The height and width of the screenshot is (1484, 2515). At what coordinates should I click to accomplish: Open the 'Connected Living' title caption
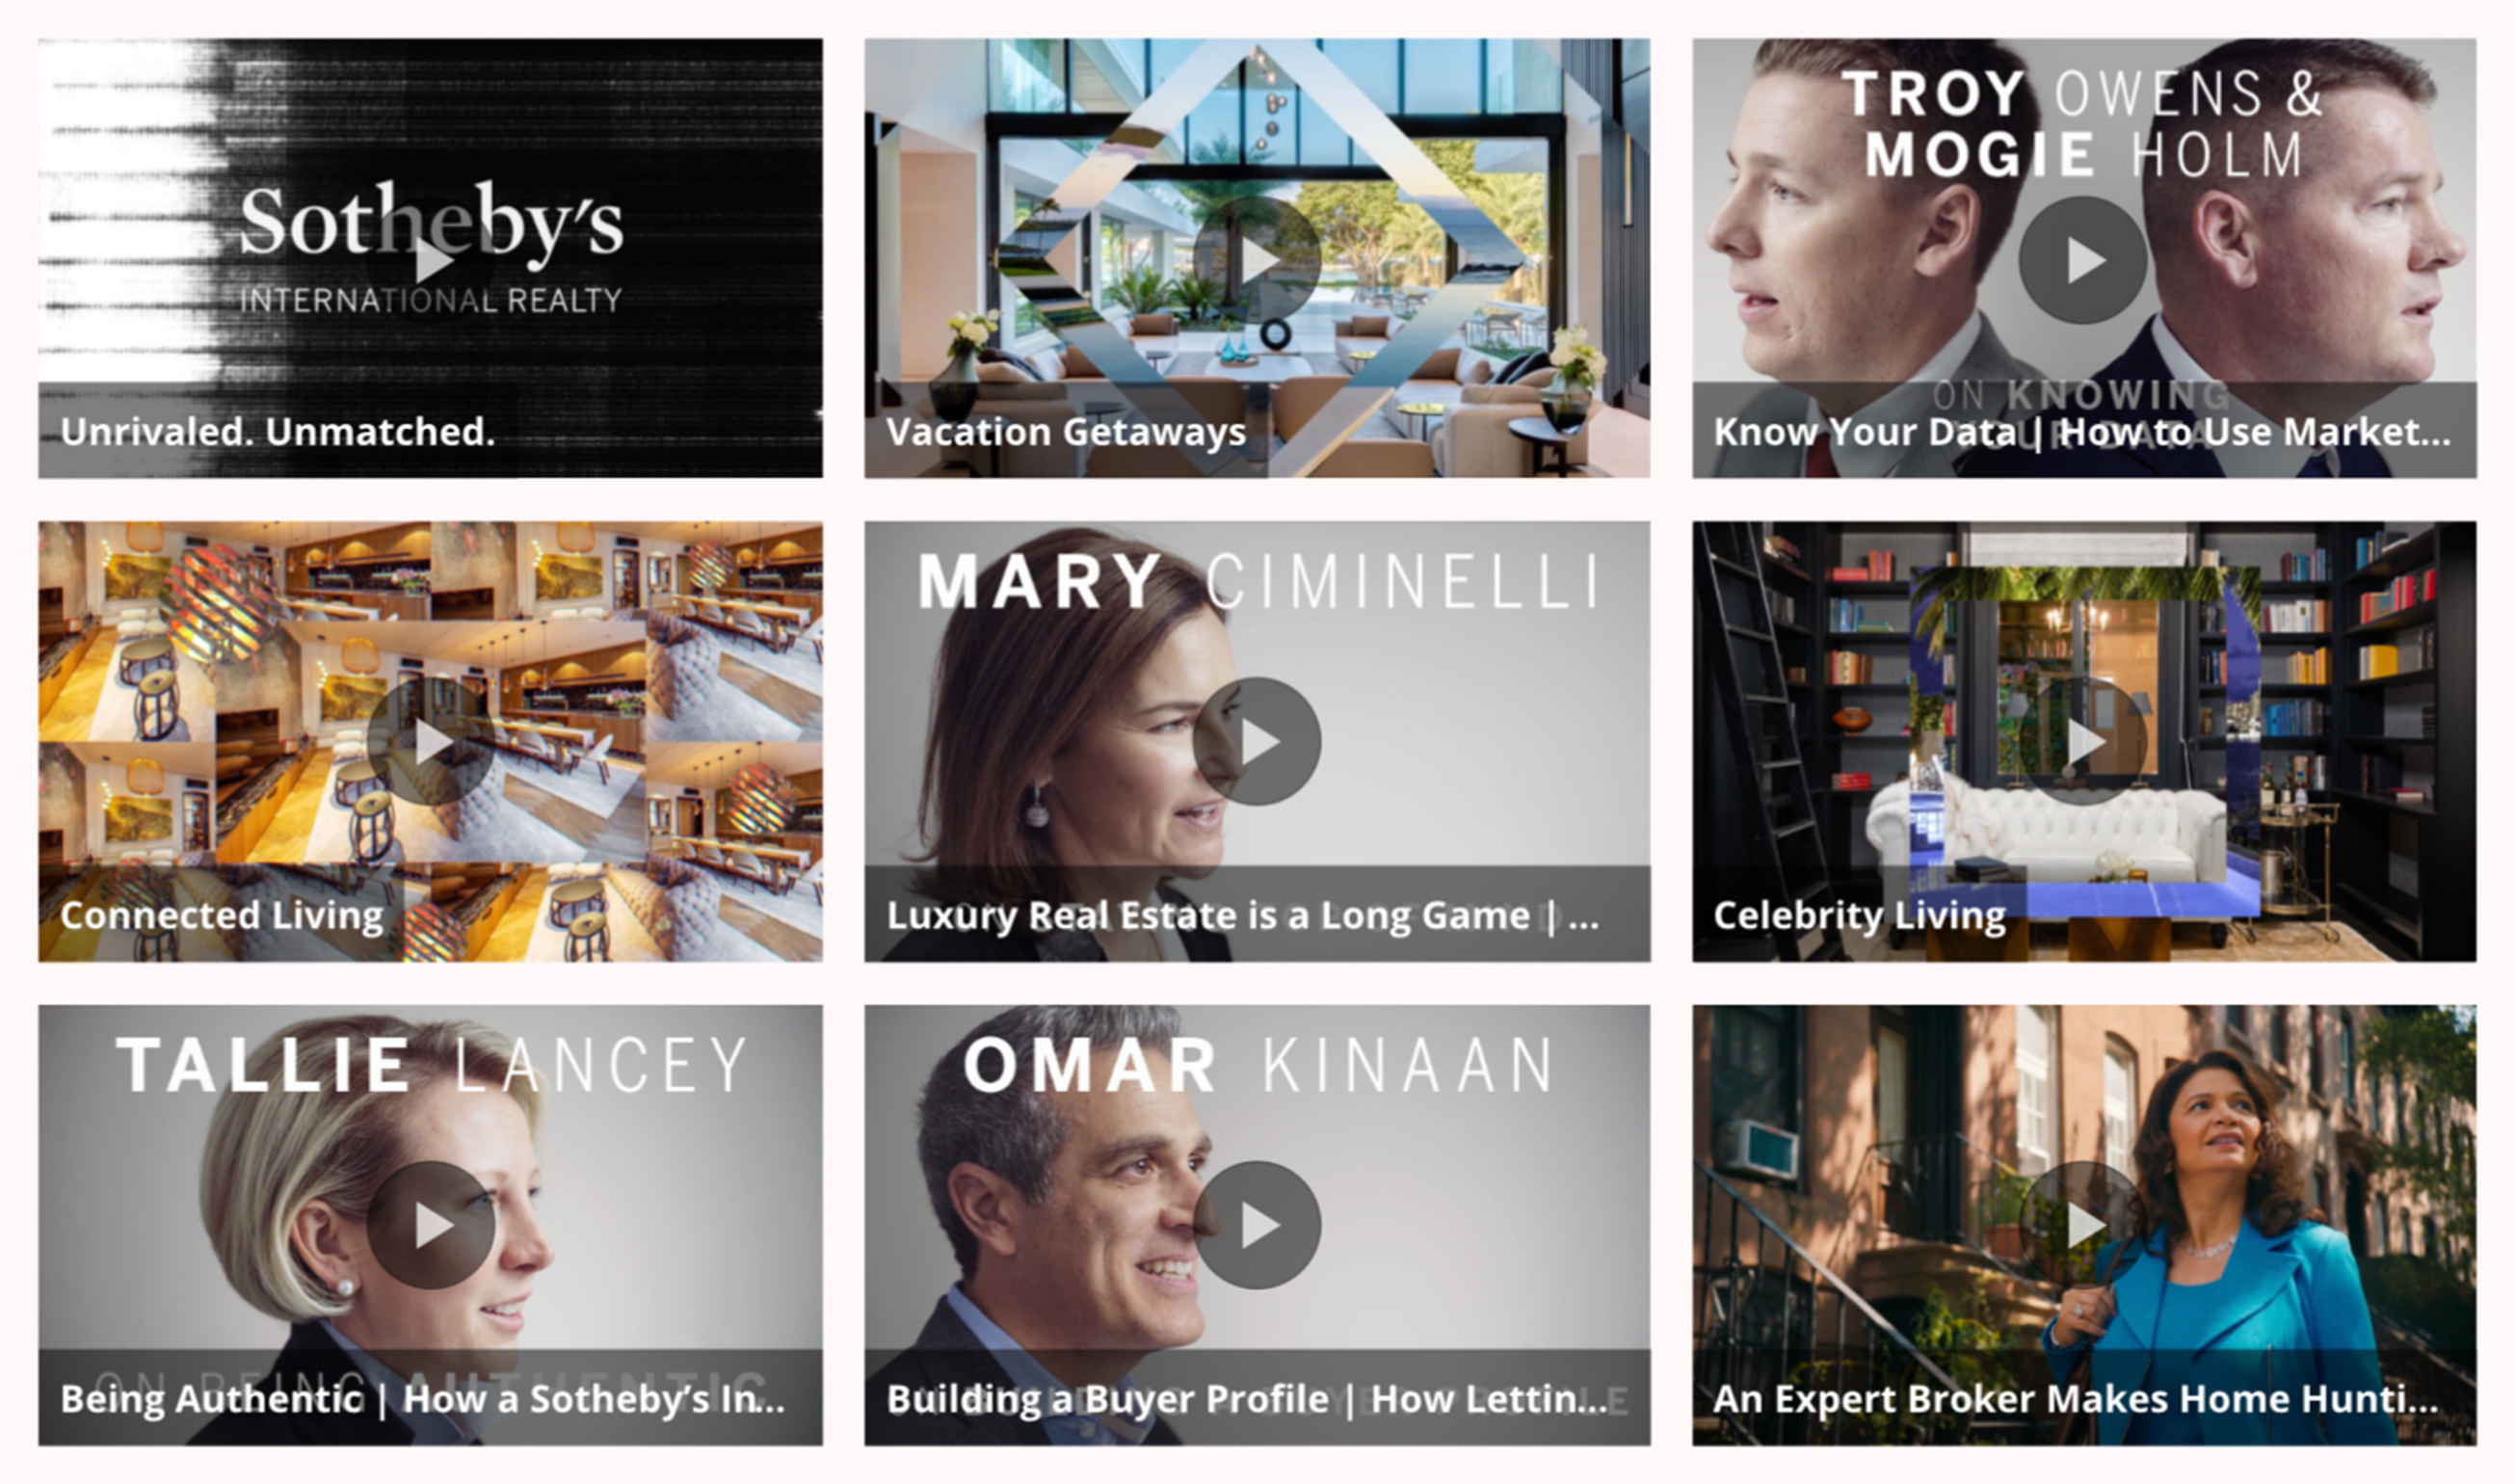(x=222, y=915)
